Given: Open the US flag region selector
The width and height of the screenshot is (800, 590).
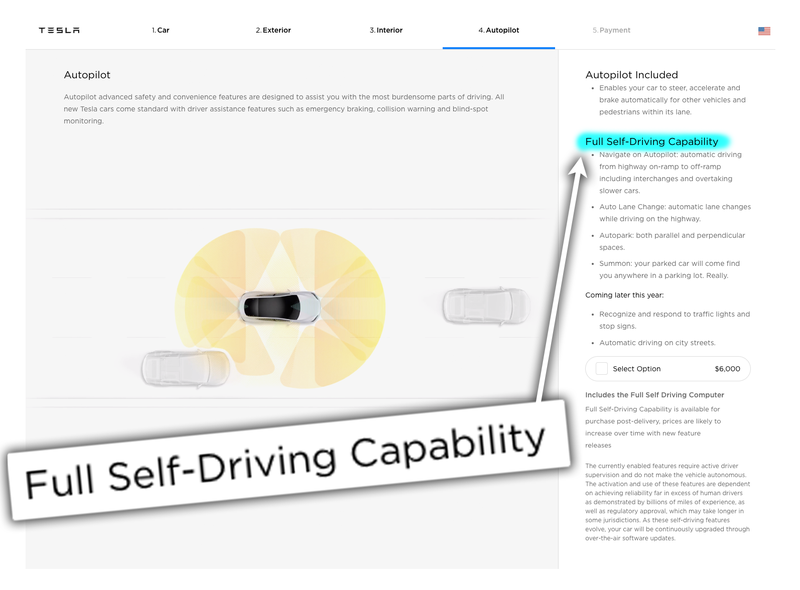Looking at the screenshot, I should [x=764, y=31].
